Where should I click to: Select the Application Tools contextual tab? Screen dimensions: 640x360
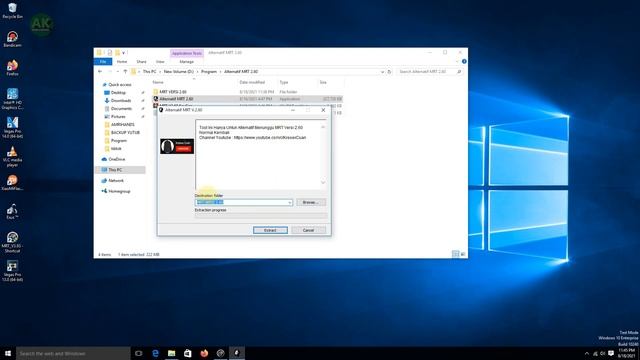(187, 53)
